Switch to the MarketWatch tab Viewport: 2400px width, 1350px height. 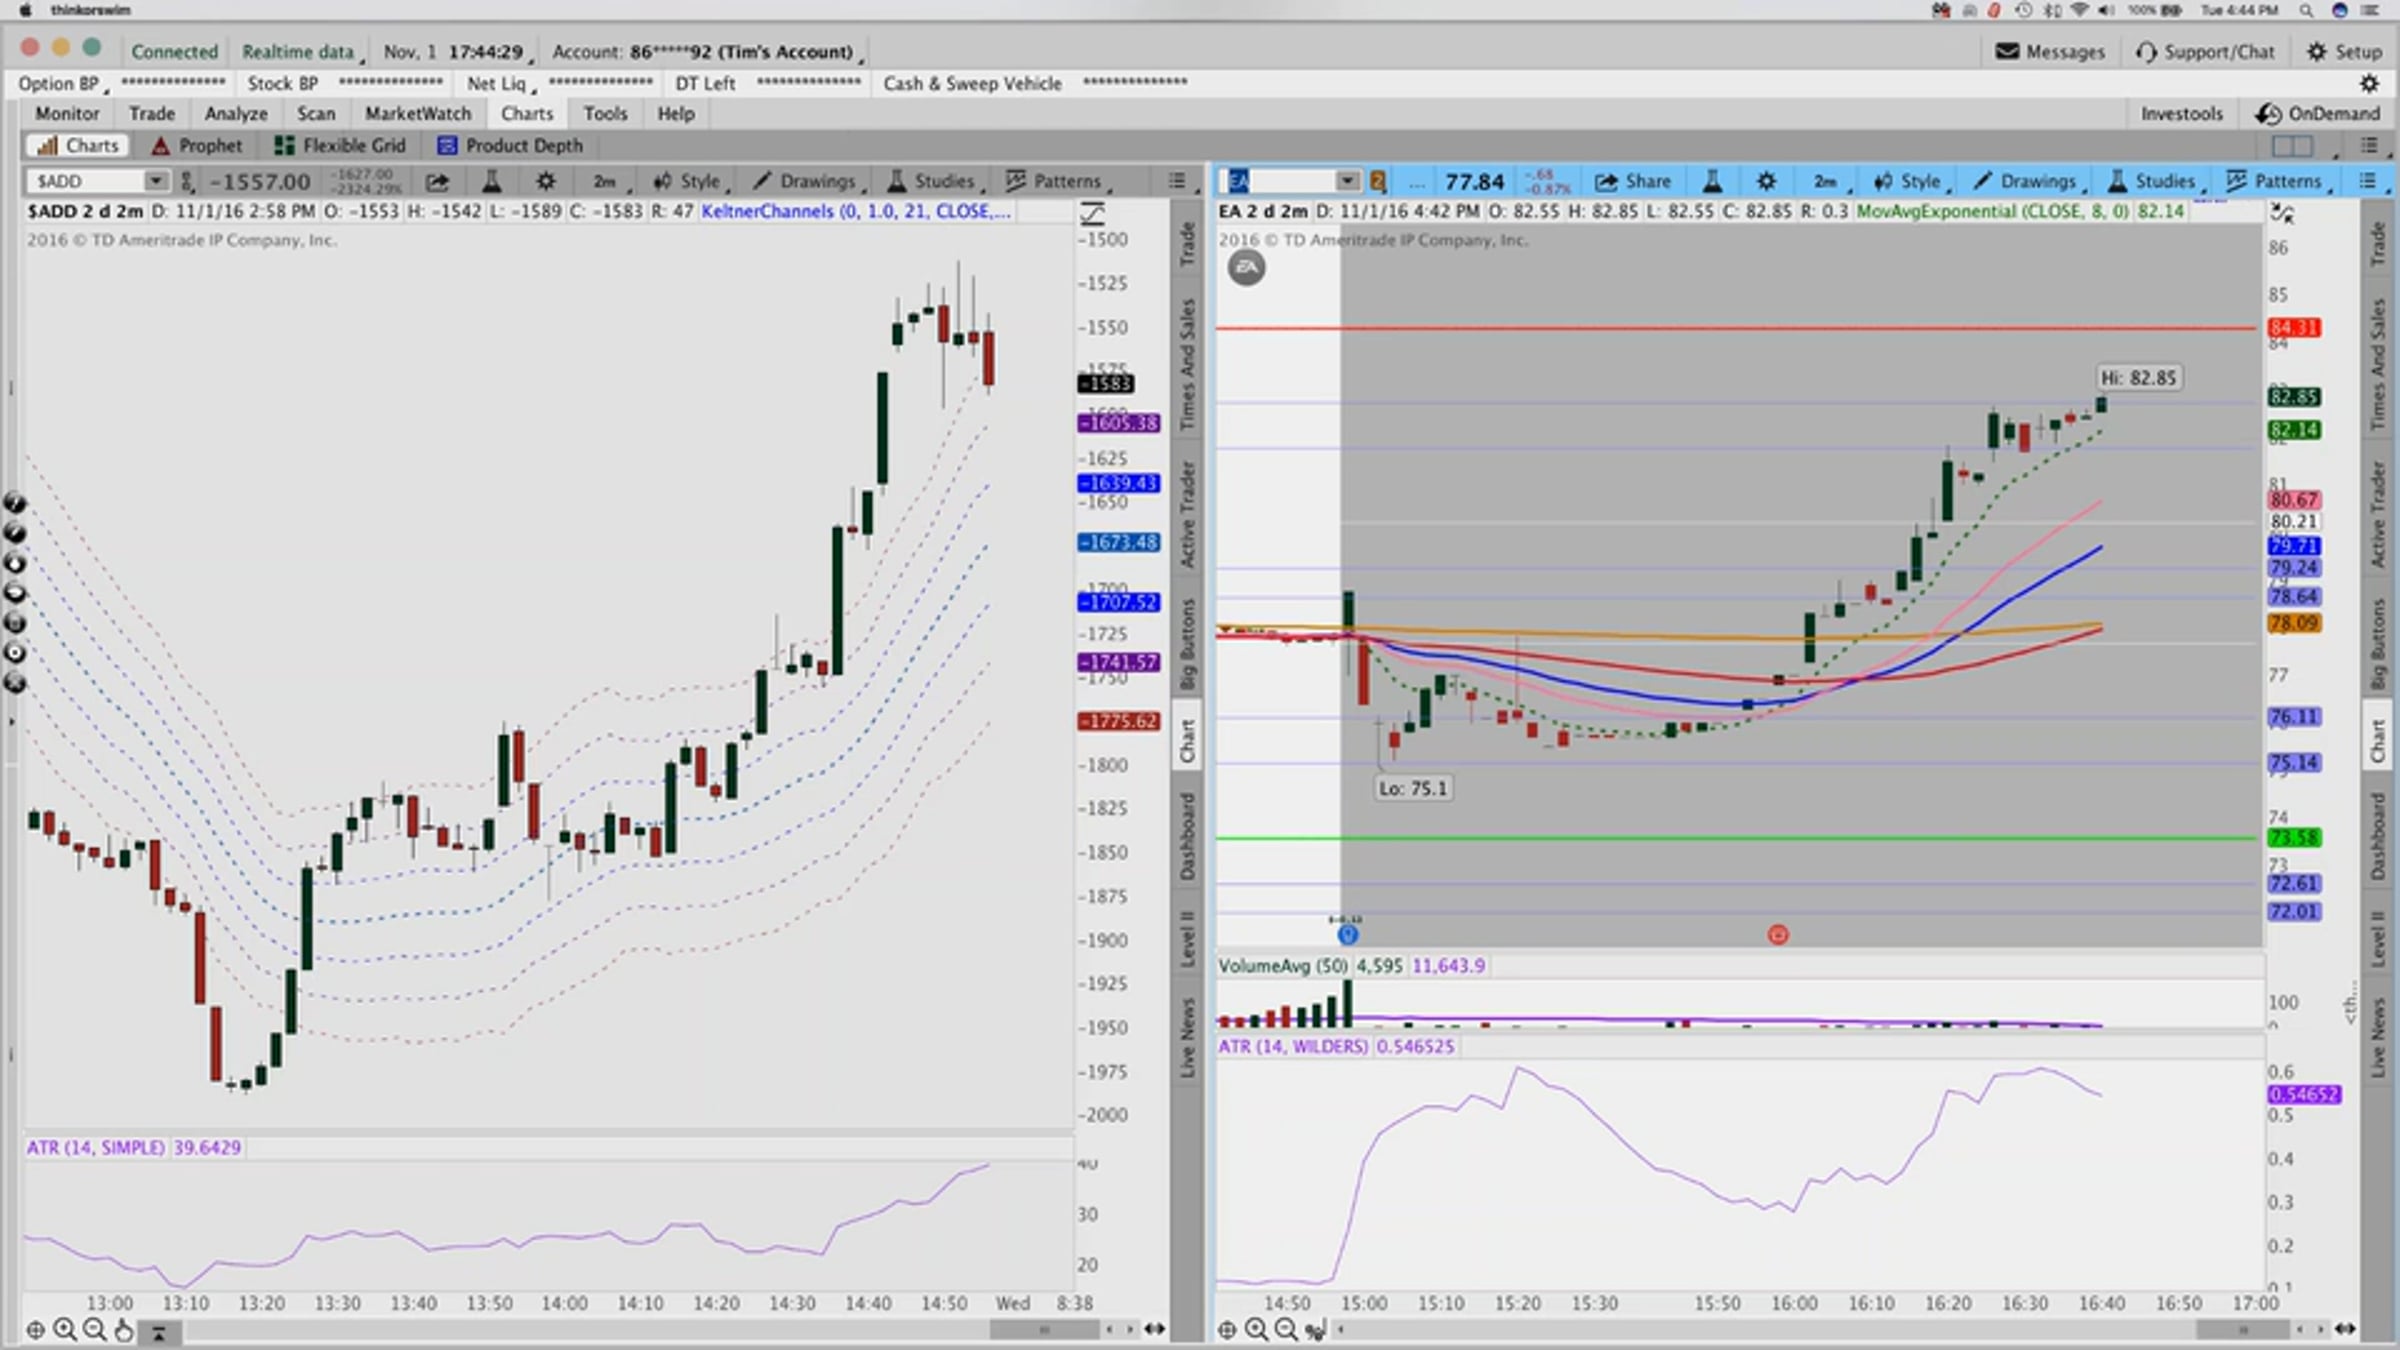(x=417, y=113)
